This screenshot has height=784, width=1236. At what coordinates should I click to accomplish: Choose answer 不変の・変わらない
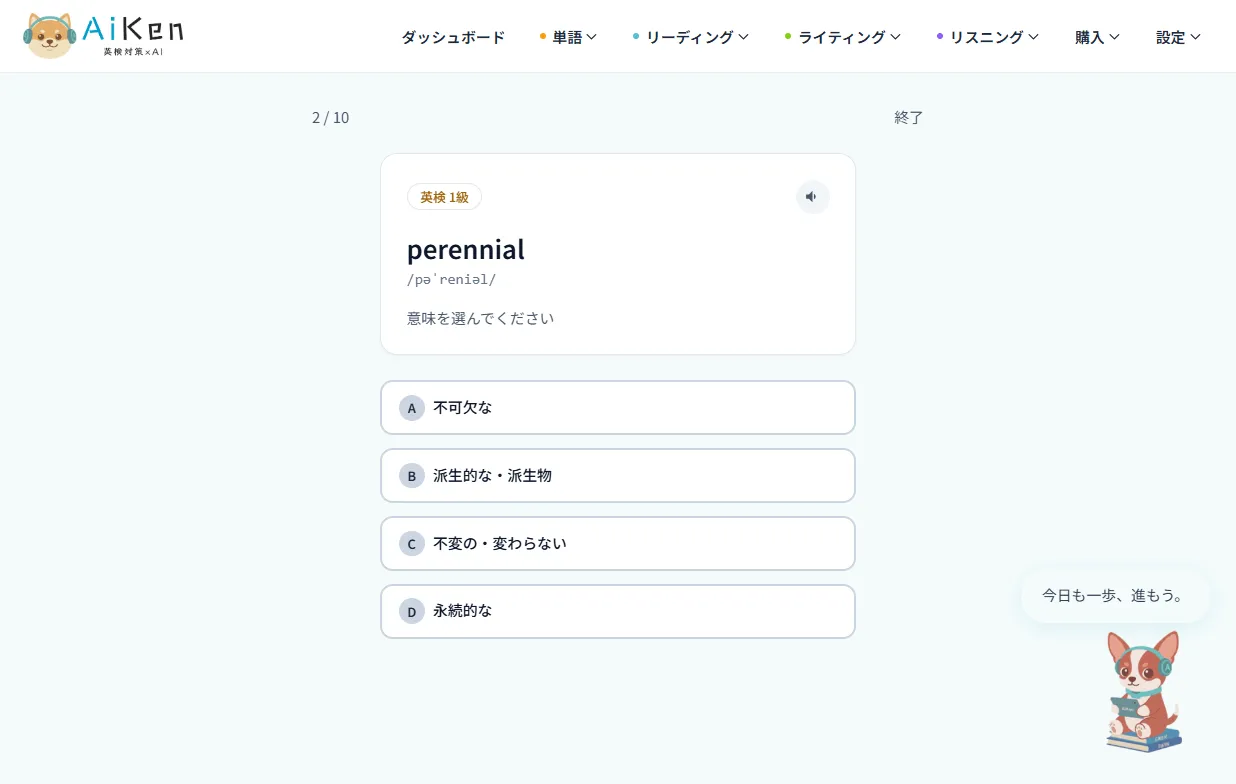click(x=618, y=544)
